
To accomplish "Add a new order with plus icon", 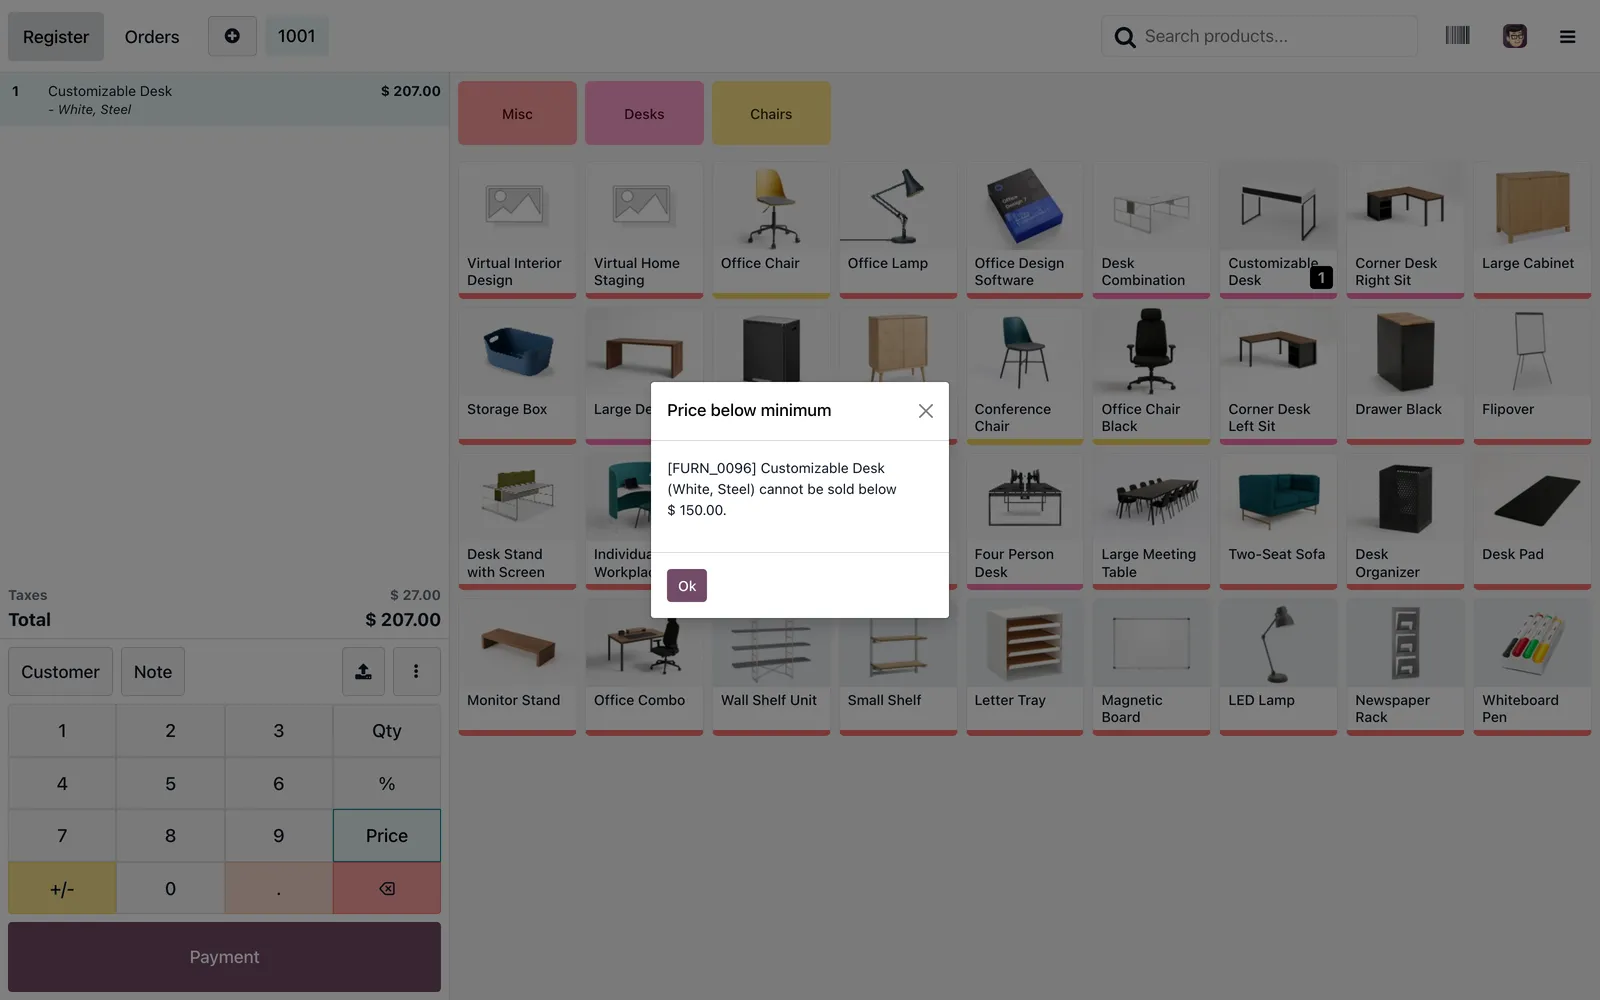I will 232,36.
